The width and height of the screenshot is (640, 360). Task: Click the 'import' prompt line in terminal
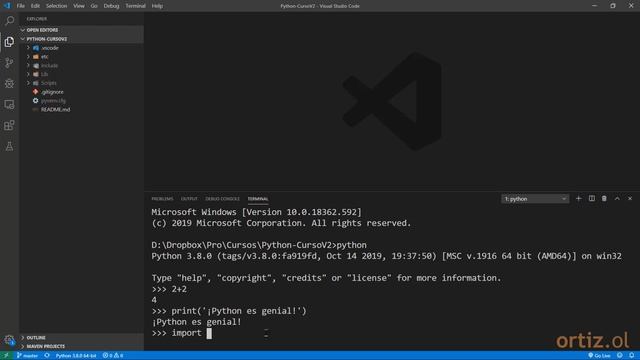pyautogui.click(x=182, y=333)
